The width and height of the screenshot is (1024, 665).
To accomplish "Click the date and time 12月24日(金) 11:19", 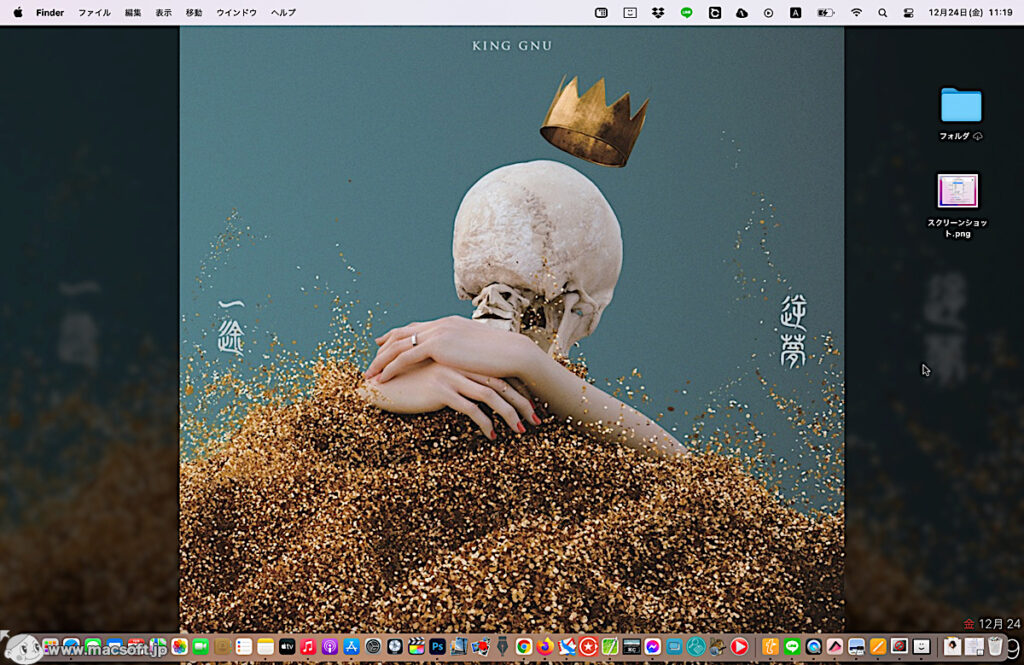I will pyautogui.click(x=970, y=12).
